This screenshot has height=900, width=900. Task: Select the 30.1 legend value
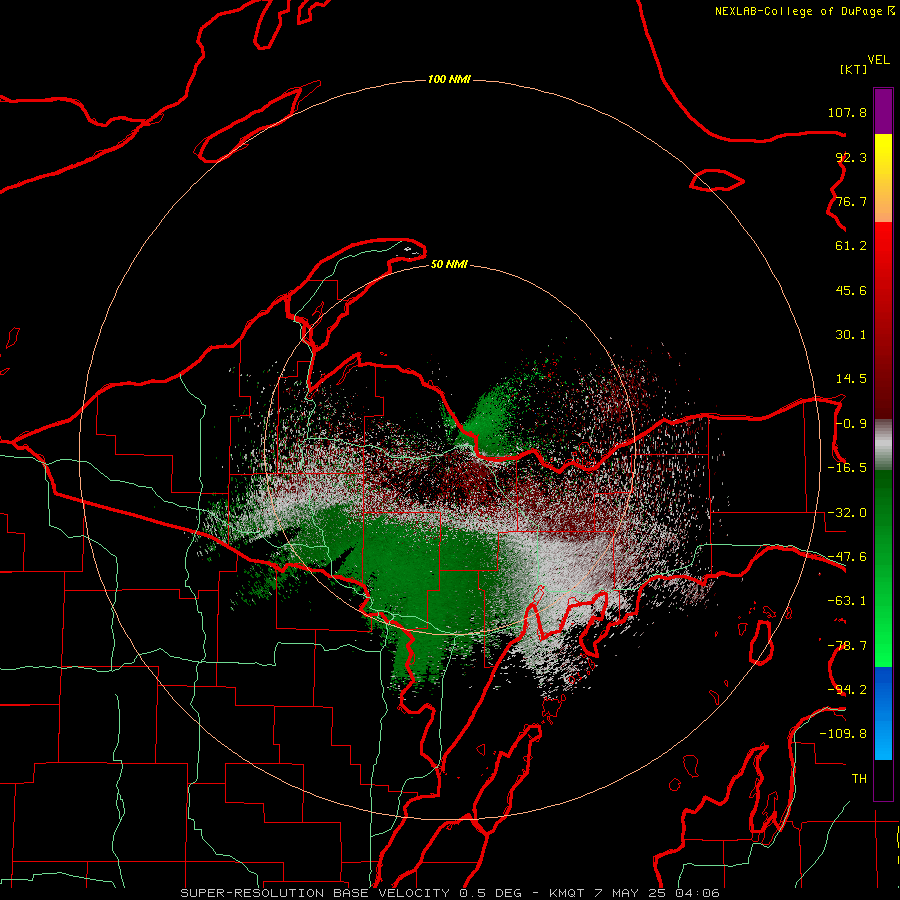(851, 335)
